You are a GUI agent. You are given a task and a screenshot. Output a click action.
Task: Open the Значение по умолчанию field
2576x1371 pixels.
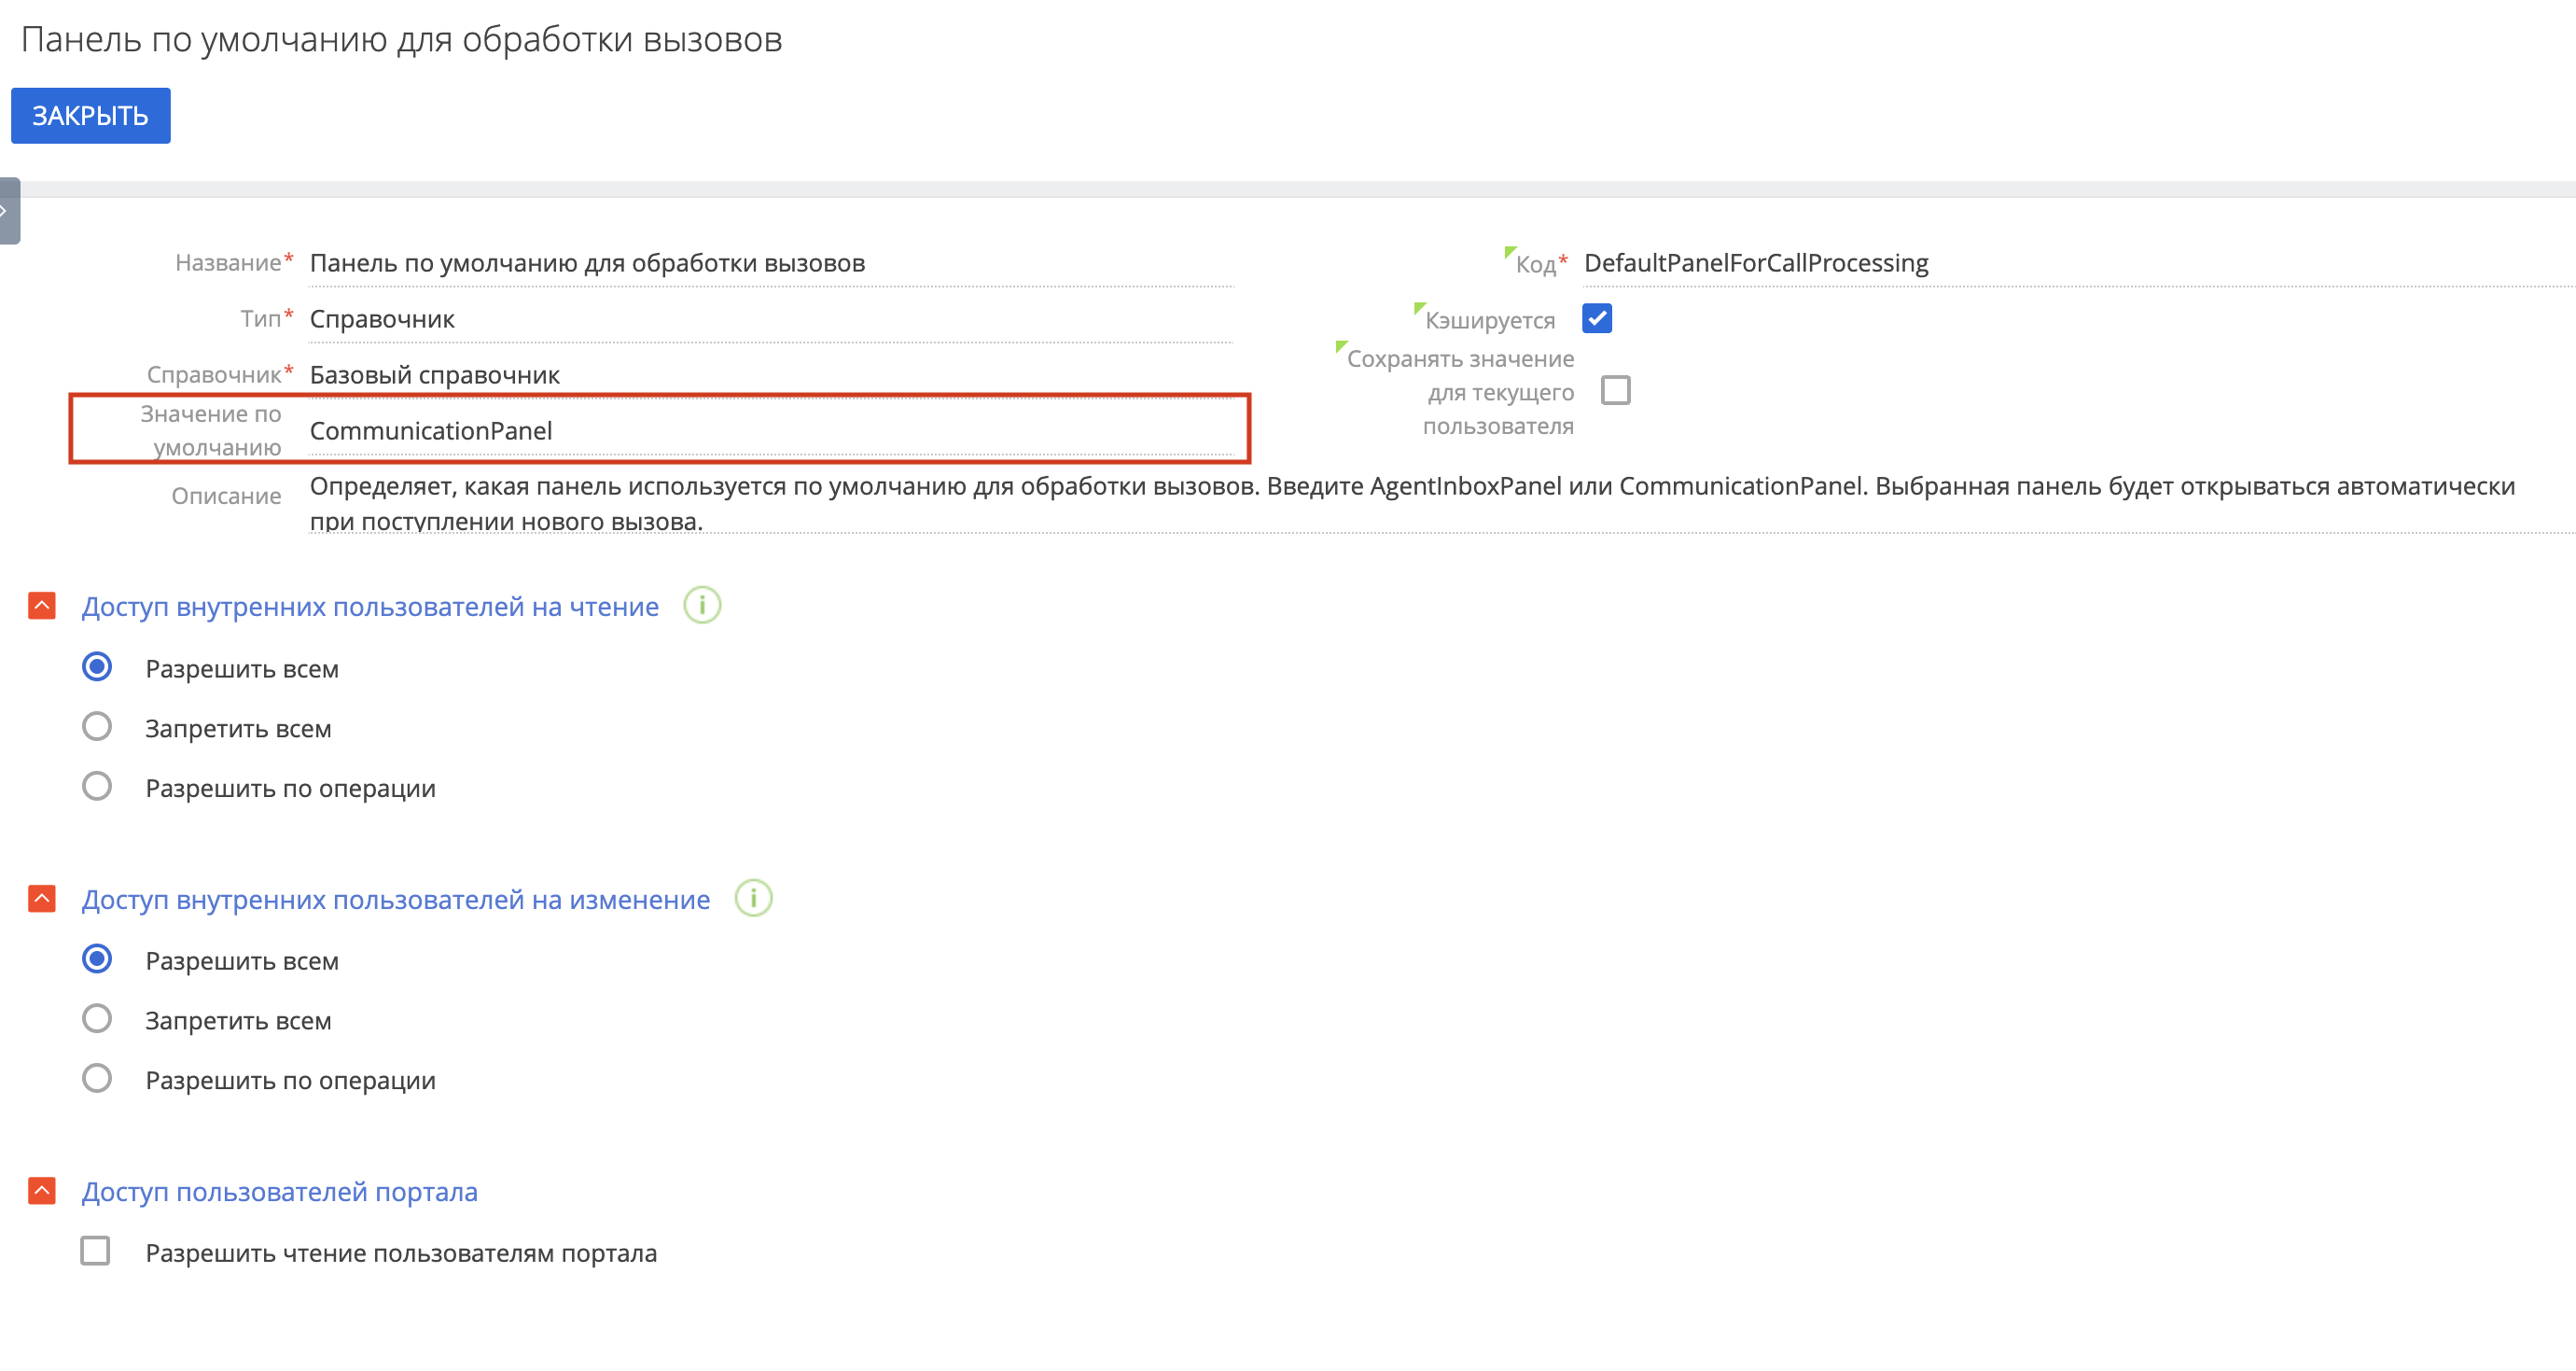771,431
